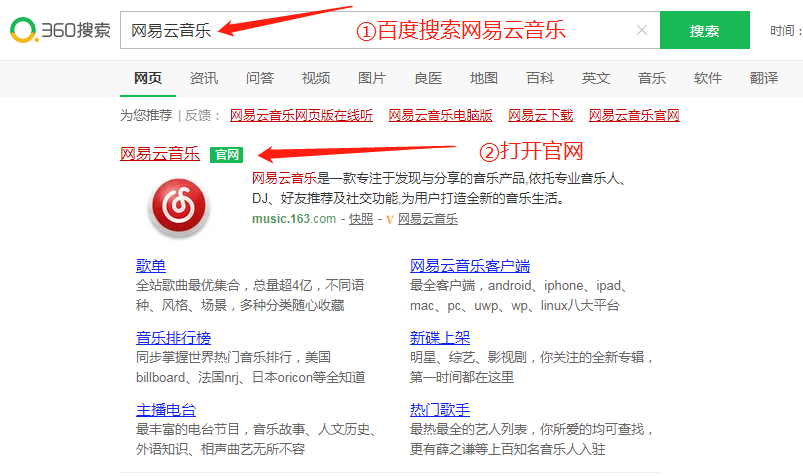Open the 歌单 sublink
The image size is (803, 476).
(151, 266)
